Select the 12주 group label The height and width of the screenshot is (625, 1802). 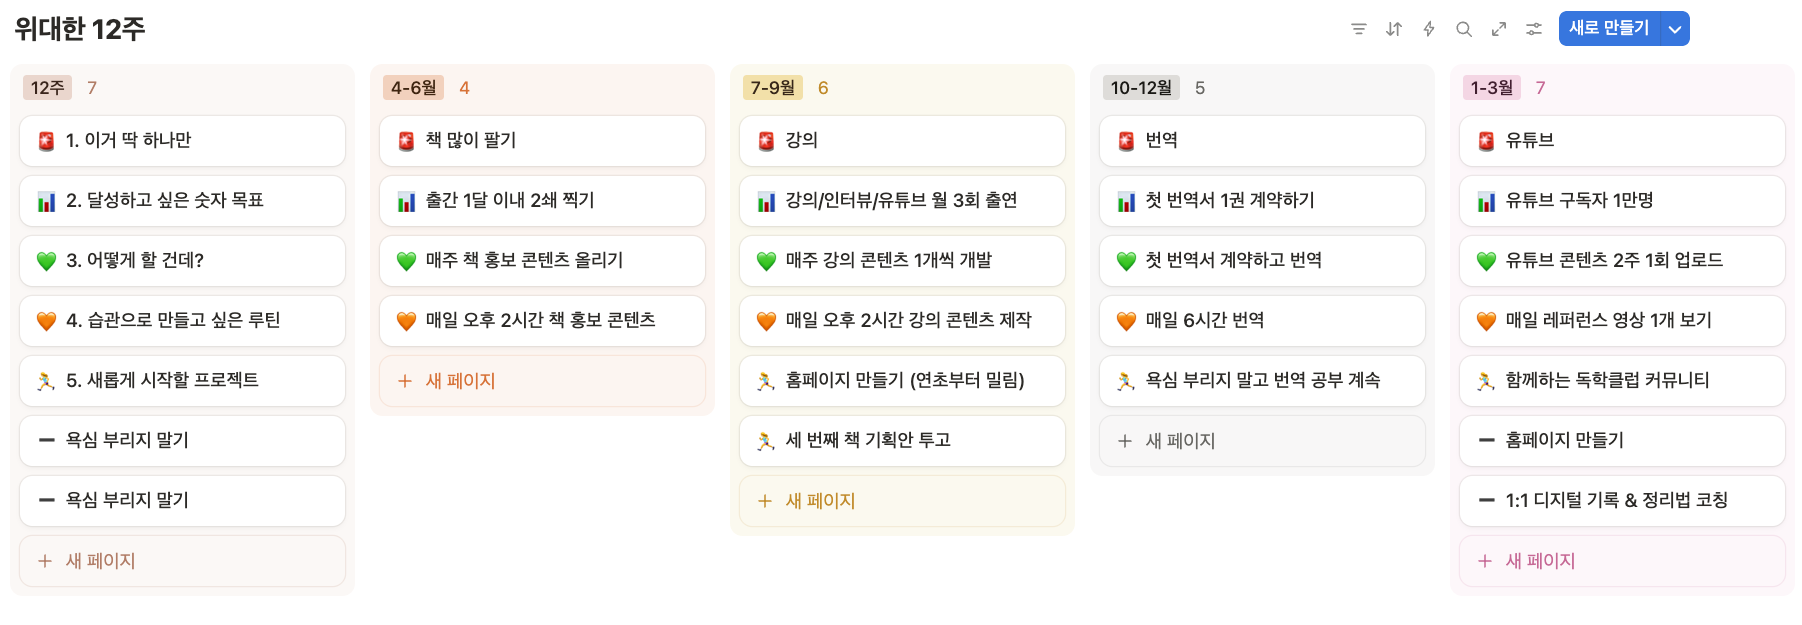pyautogui.click(x=47, y=88)
